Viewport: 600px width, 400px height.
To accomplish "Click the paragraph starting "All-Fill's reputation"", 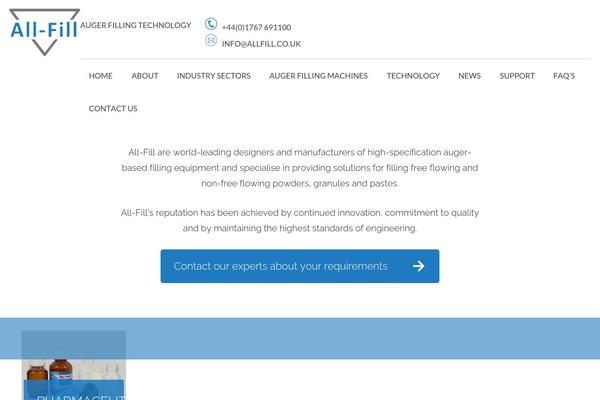I will [x=300, y=220].
